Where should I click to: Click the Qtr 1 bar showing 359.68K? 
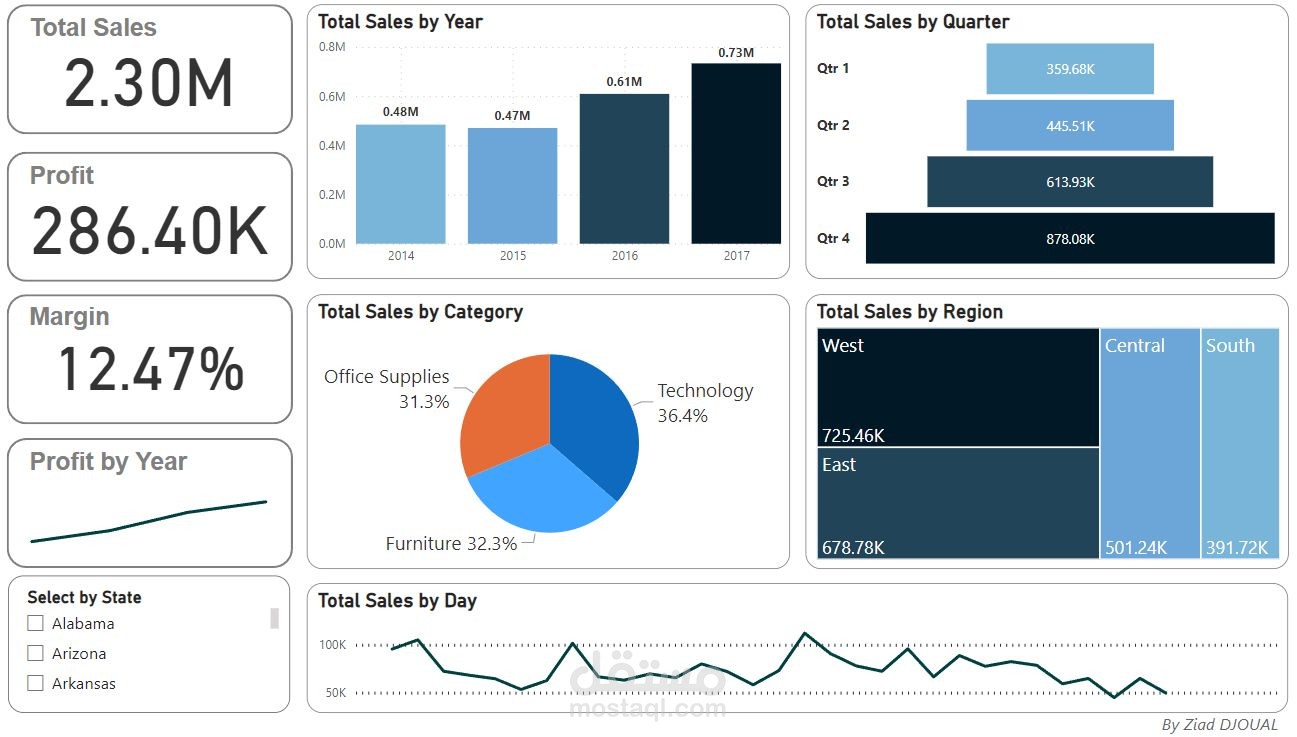[1069, 69]
